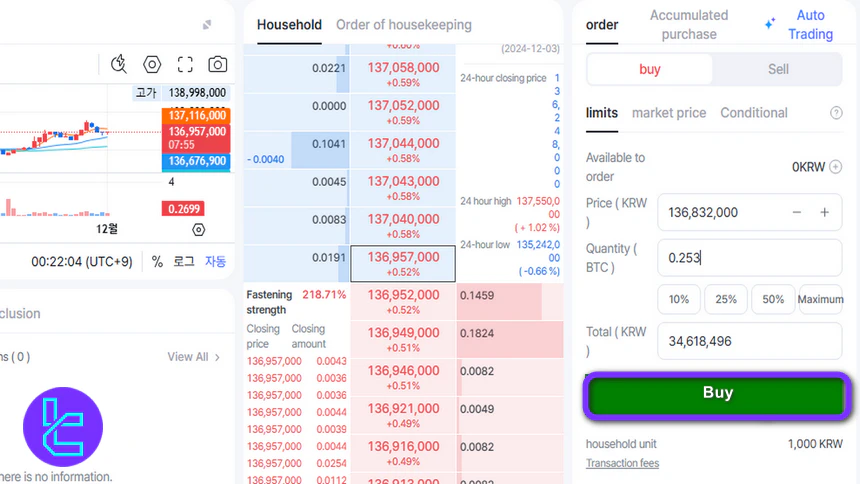
Task: Open axis settings icon beside 12월
Action: pyautogui.click(x=199, y=229)
